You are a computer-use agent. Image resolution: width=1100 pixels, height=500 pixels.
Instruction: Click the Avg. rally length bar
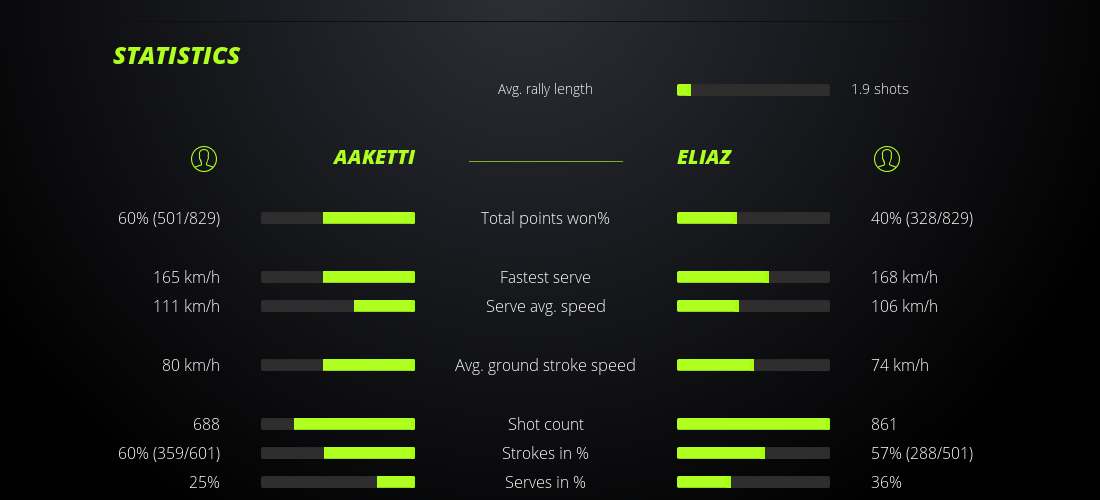pyautogui.click(x=753, y=90)
